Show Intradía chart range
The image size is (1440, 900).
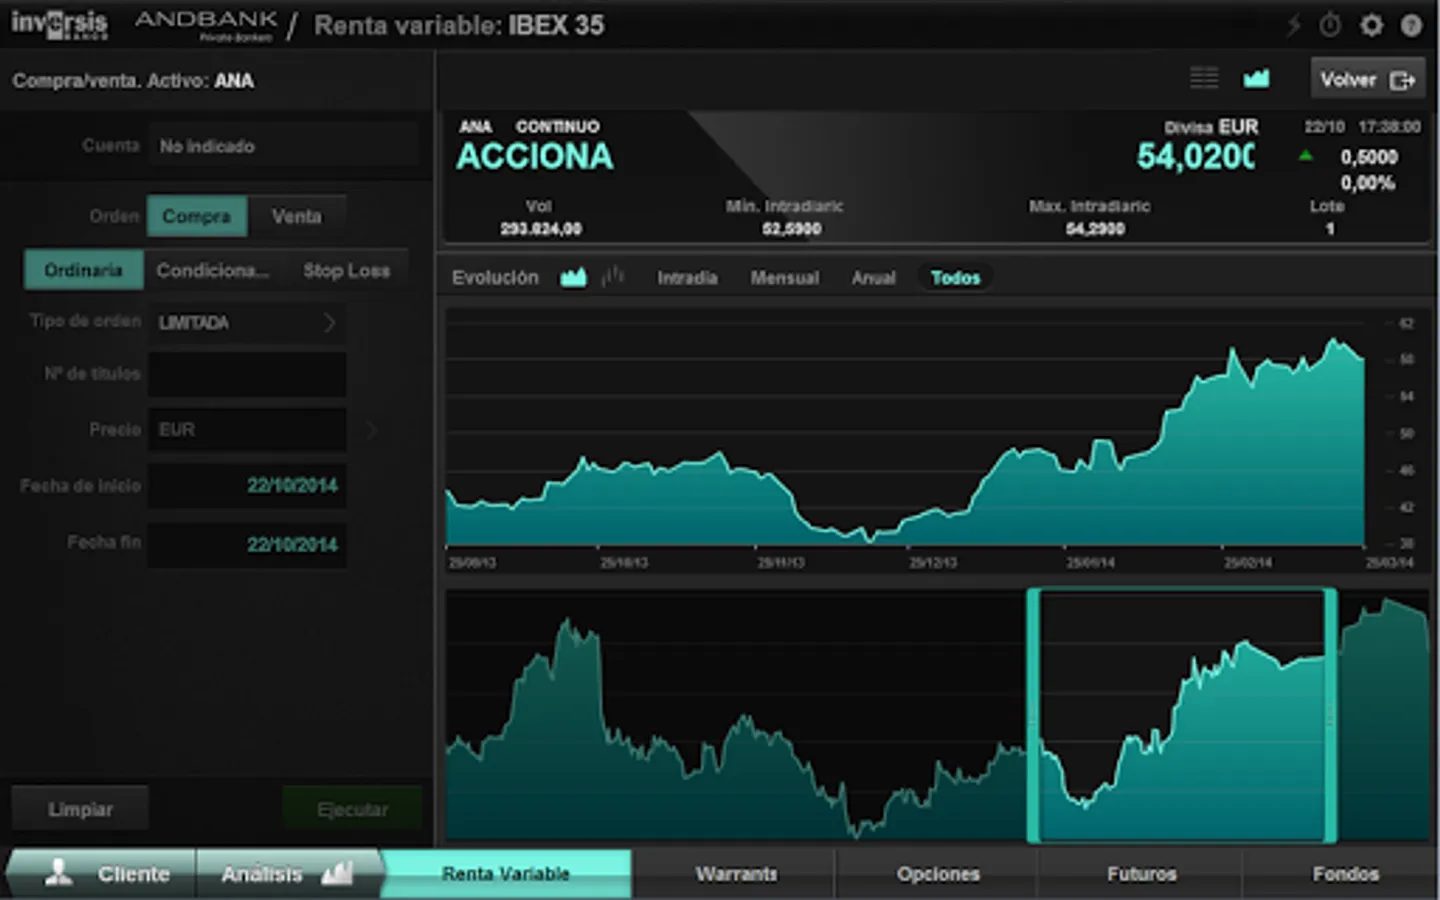point(687,278)
